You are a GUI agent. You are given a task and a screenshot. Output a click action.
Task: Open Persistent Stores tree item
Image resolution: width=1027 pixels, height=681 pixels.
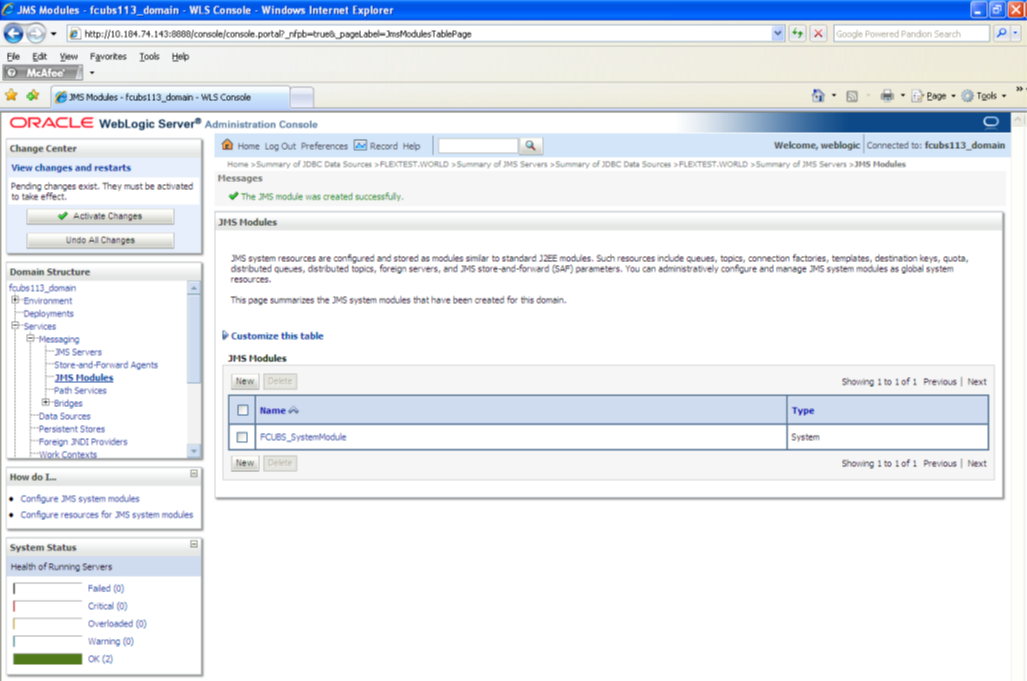pyautogui.click(x=71, y=429)
